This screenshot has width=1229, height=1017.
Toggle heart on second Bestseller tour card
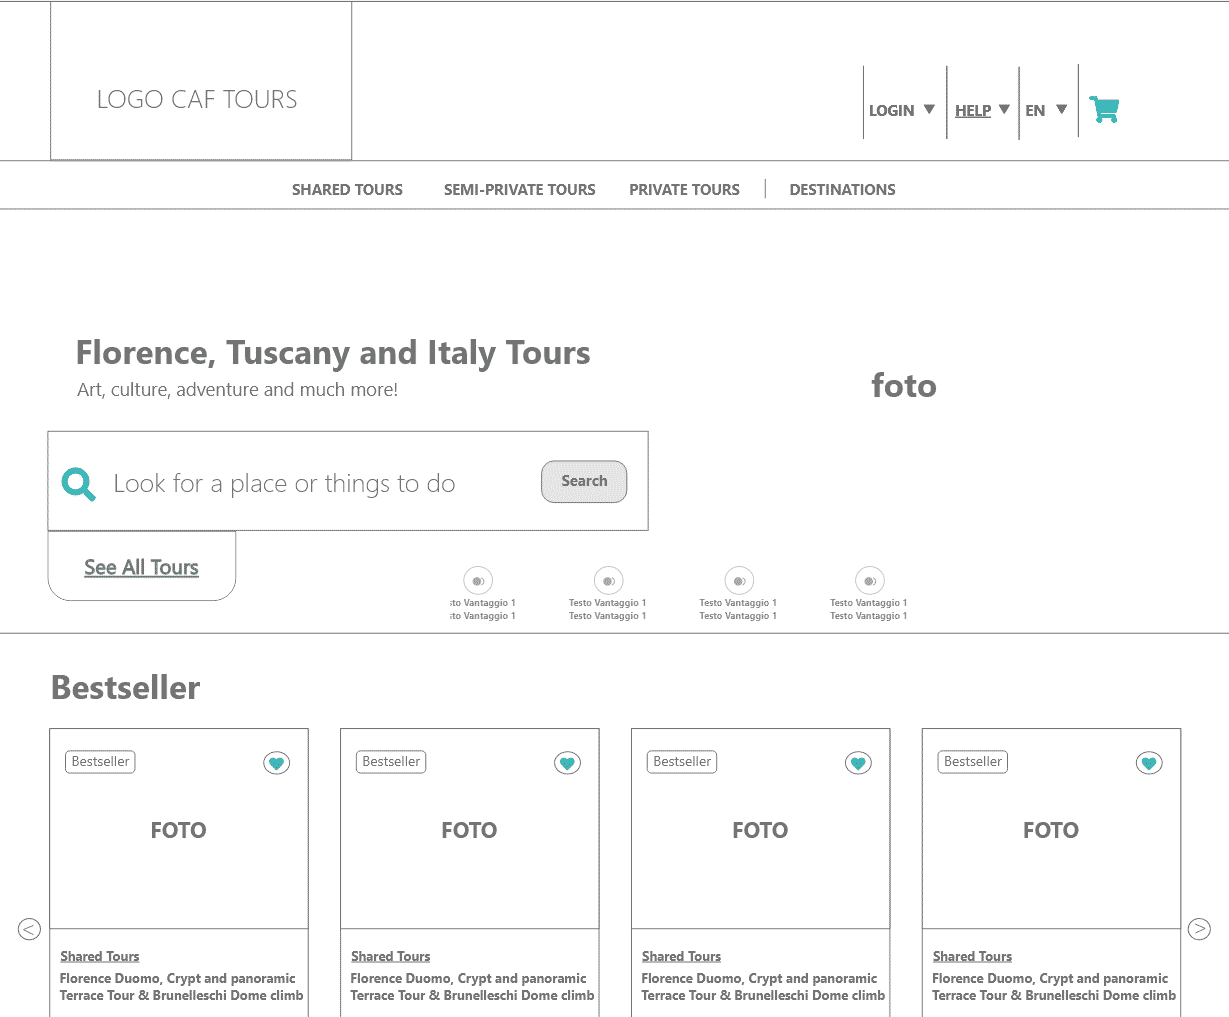[x=567, y=763]
